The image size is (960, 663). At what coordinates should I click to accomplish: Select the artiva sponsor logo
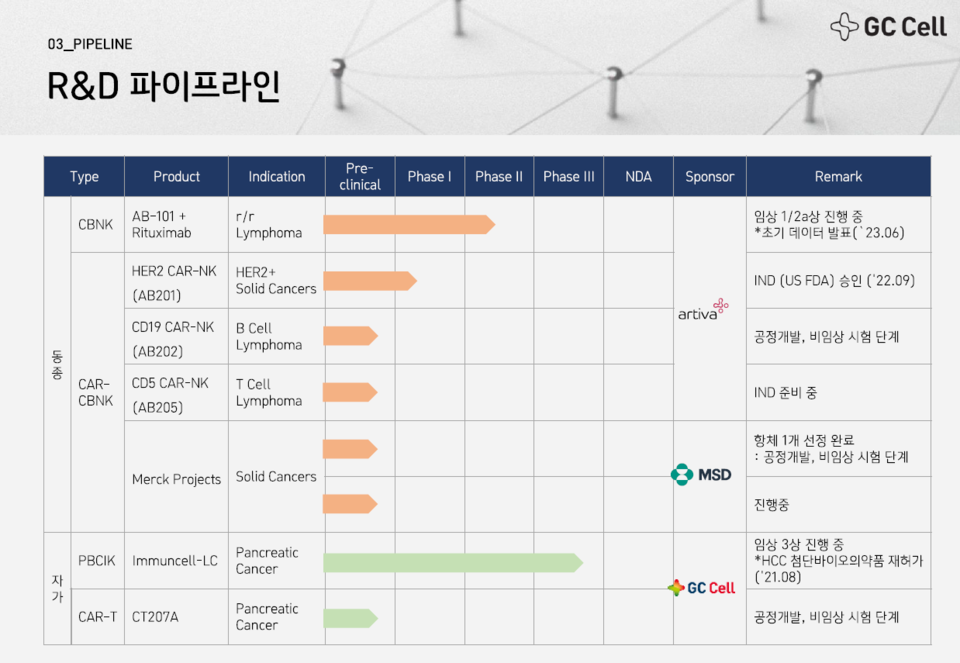[x=701, y=311]
